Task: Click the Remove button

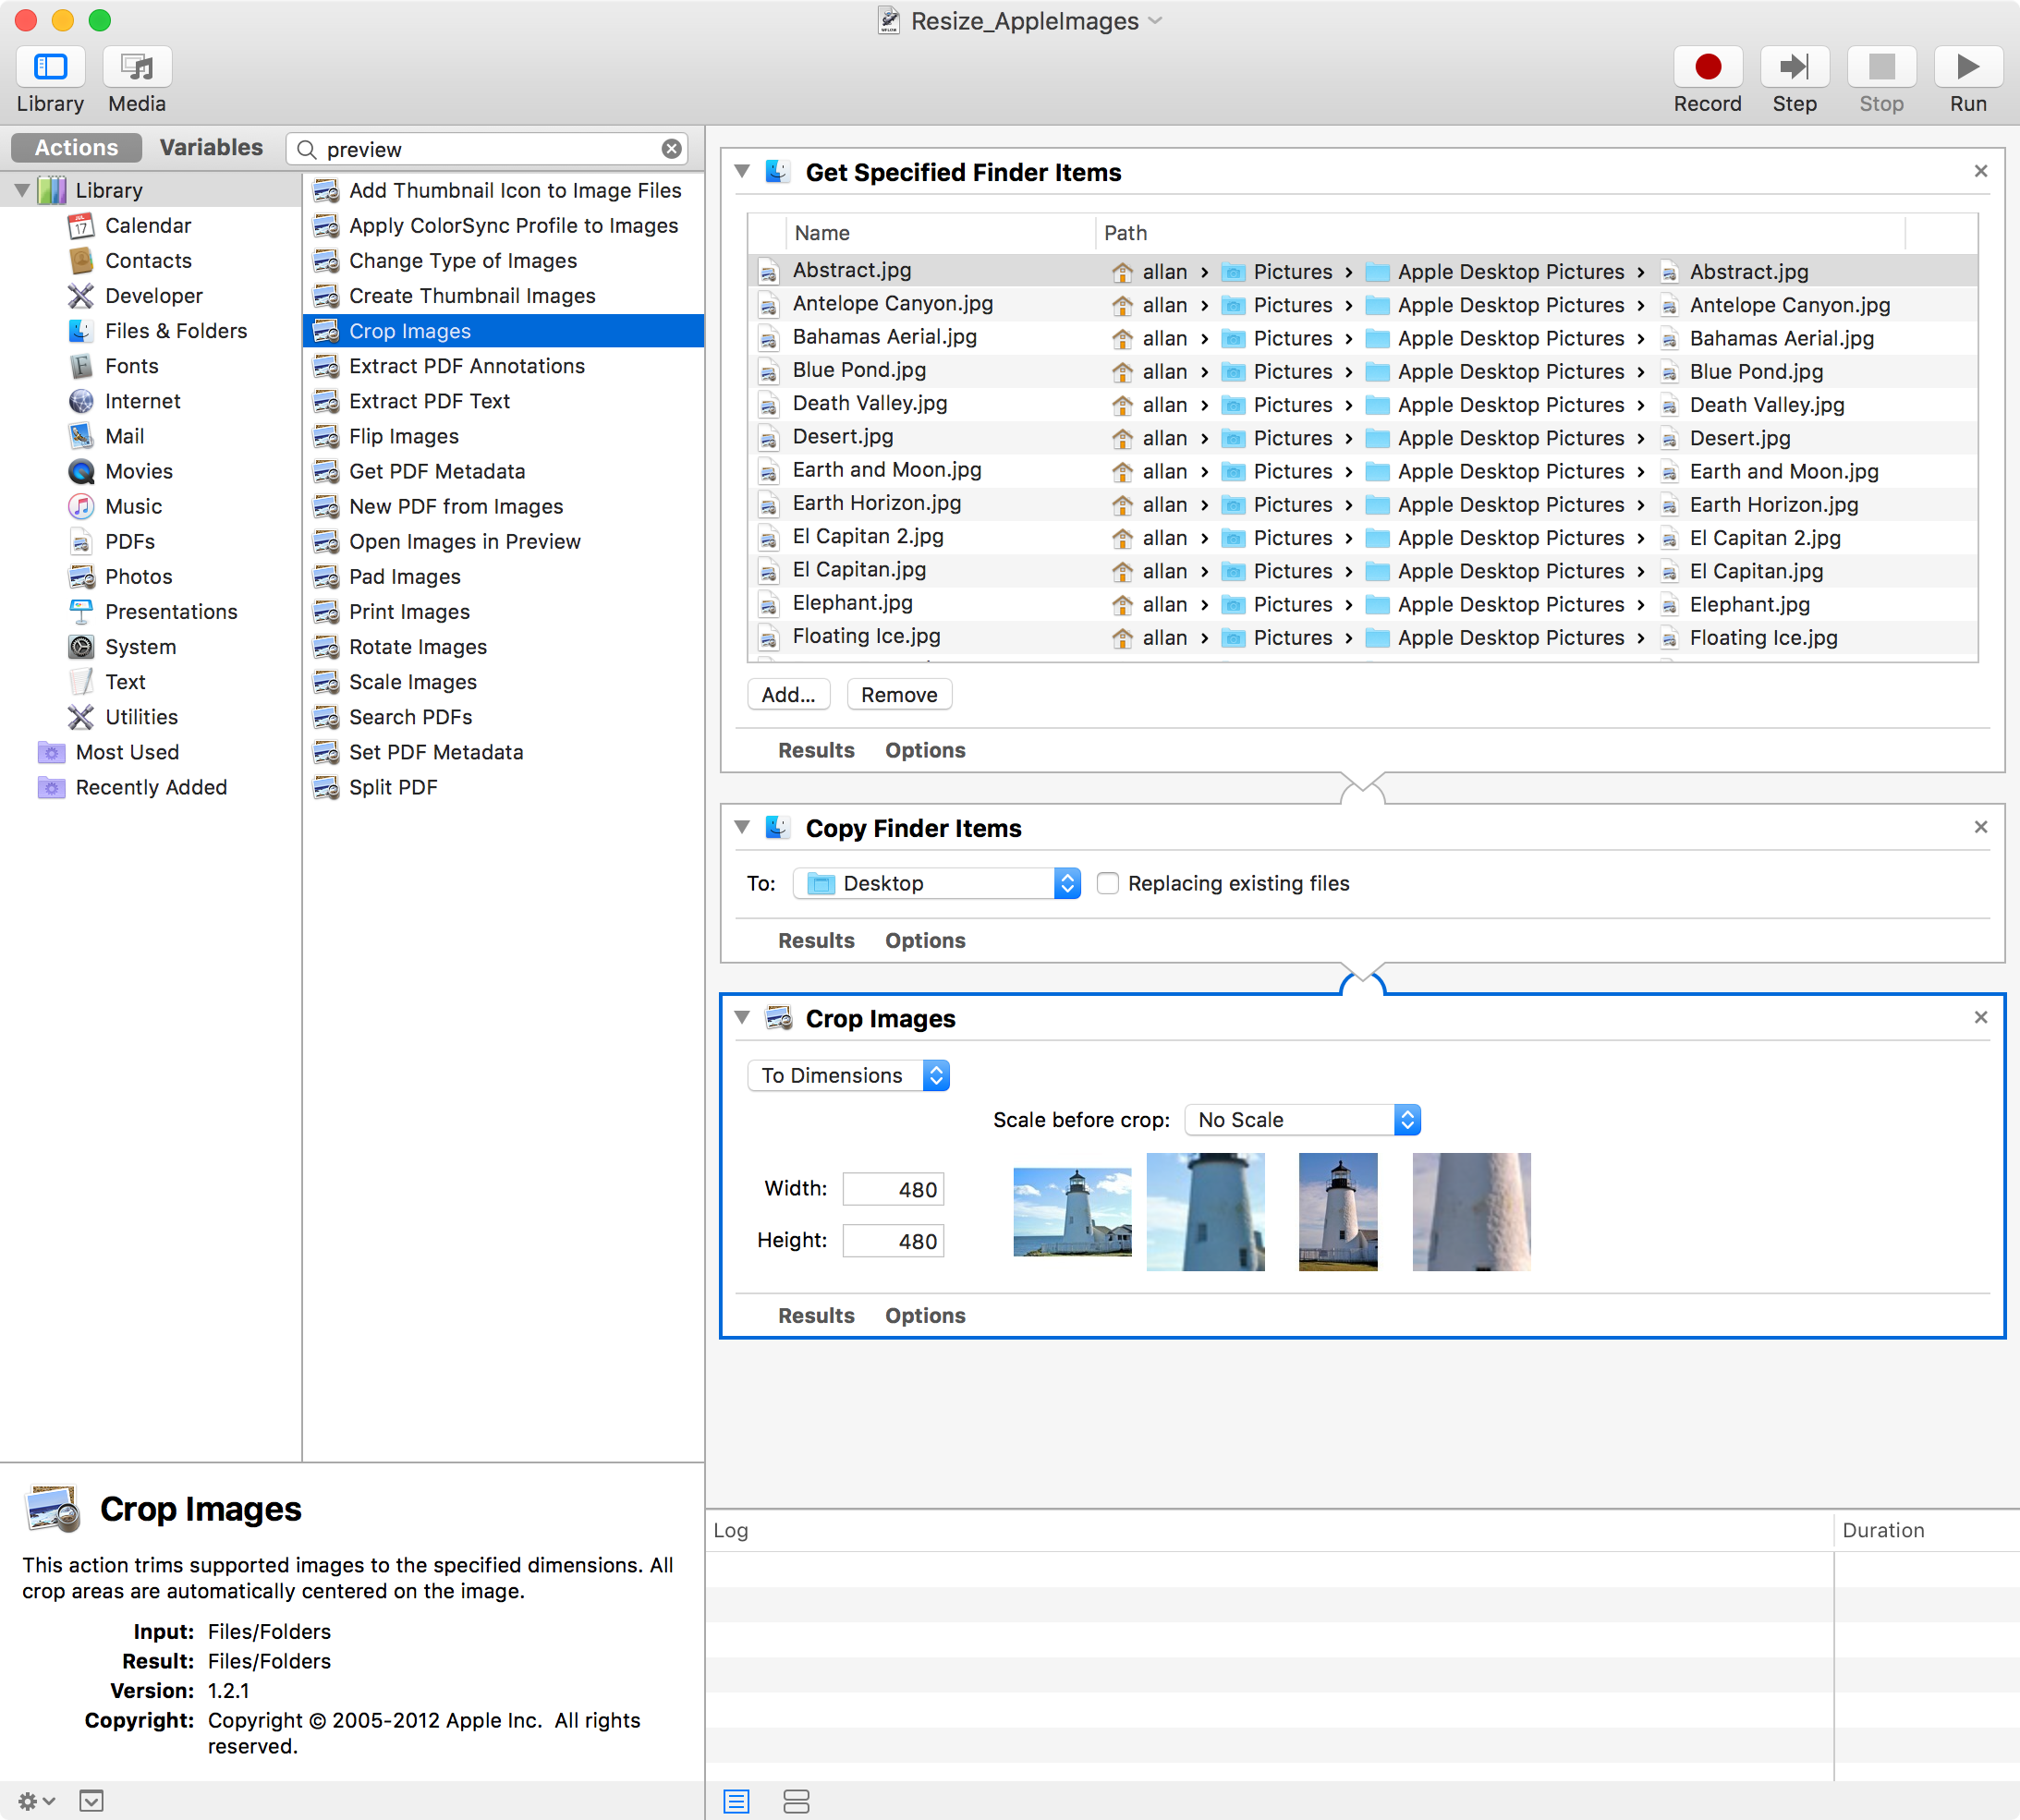Action: point(898,695)
